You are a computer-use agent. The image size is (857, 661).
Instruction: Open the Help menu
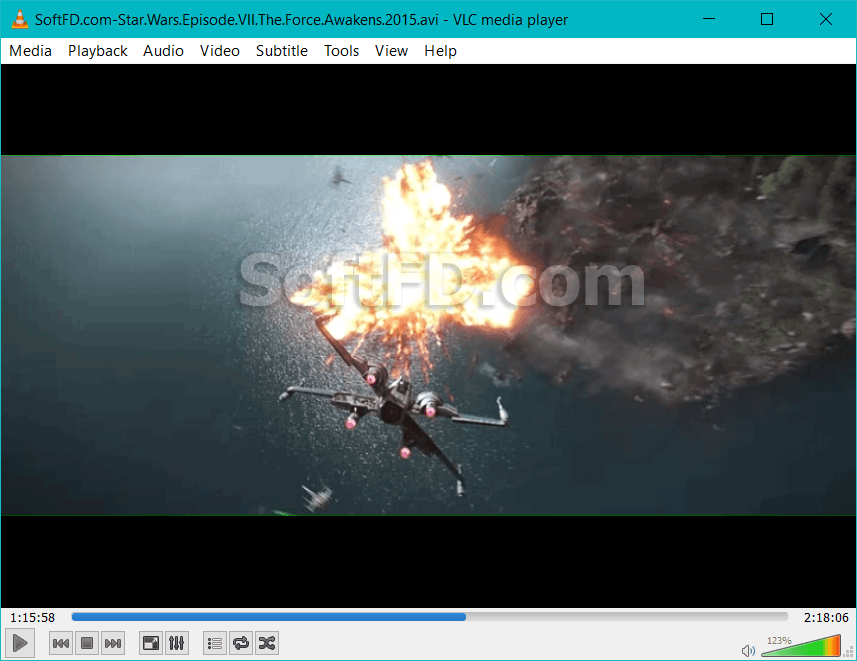[441, 51]
